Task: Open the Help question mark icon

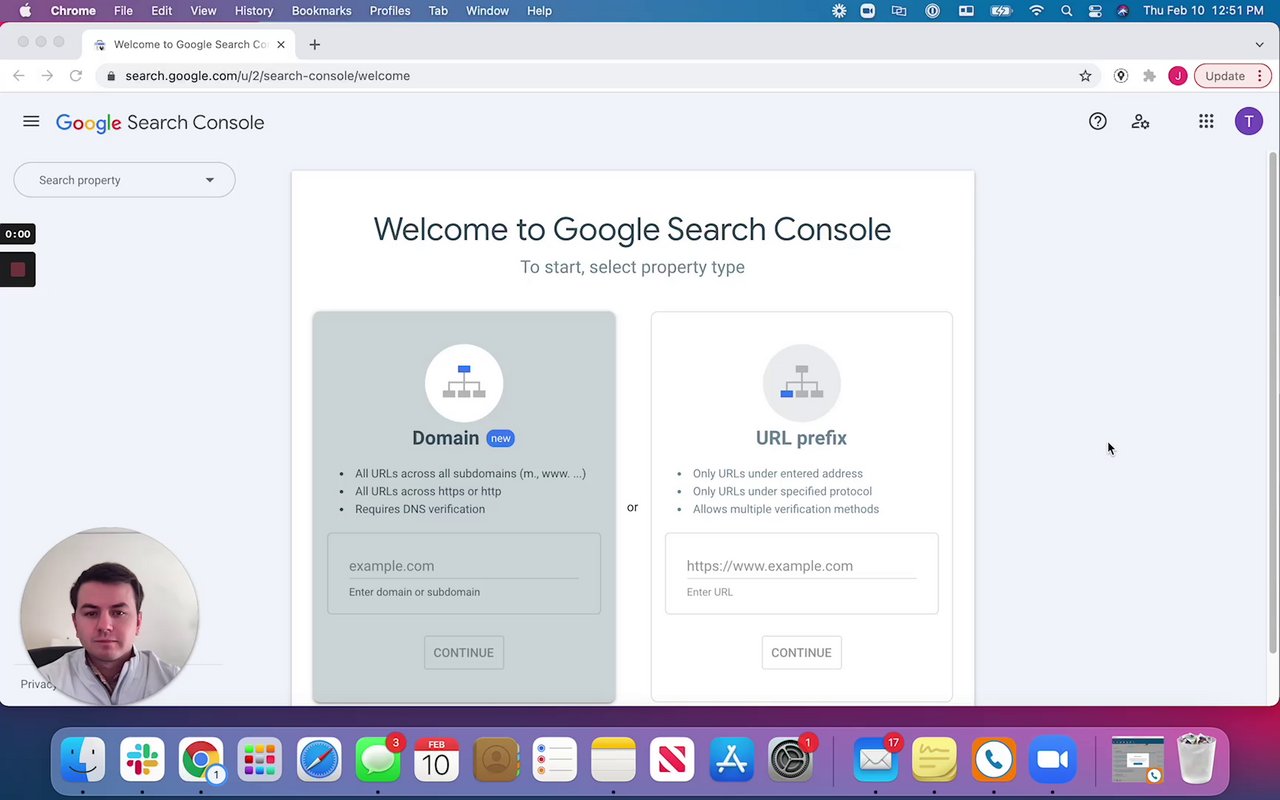Action: coord(1098,122)
